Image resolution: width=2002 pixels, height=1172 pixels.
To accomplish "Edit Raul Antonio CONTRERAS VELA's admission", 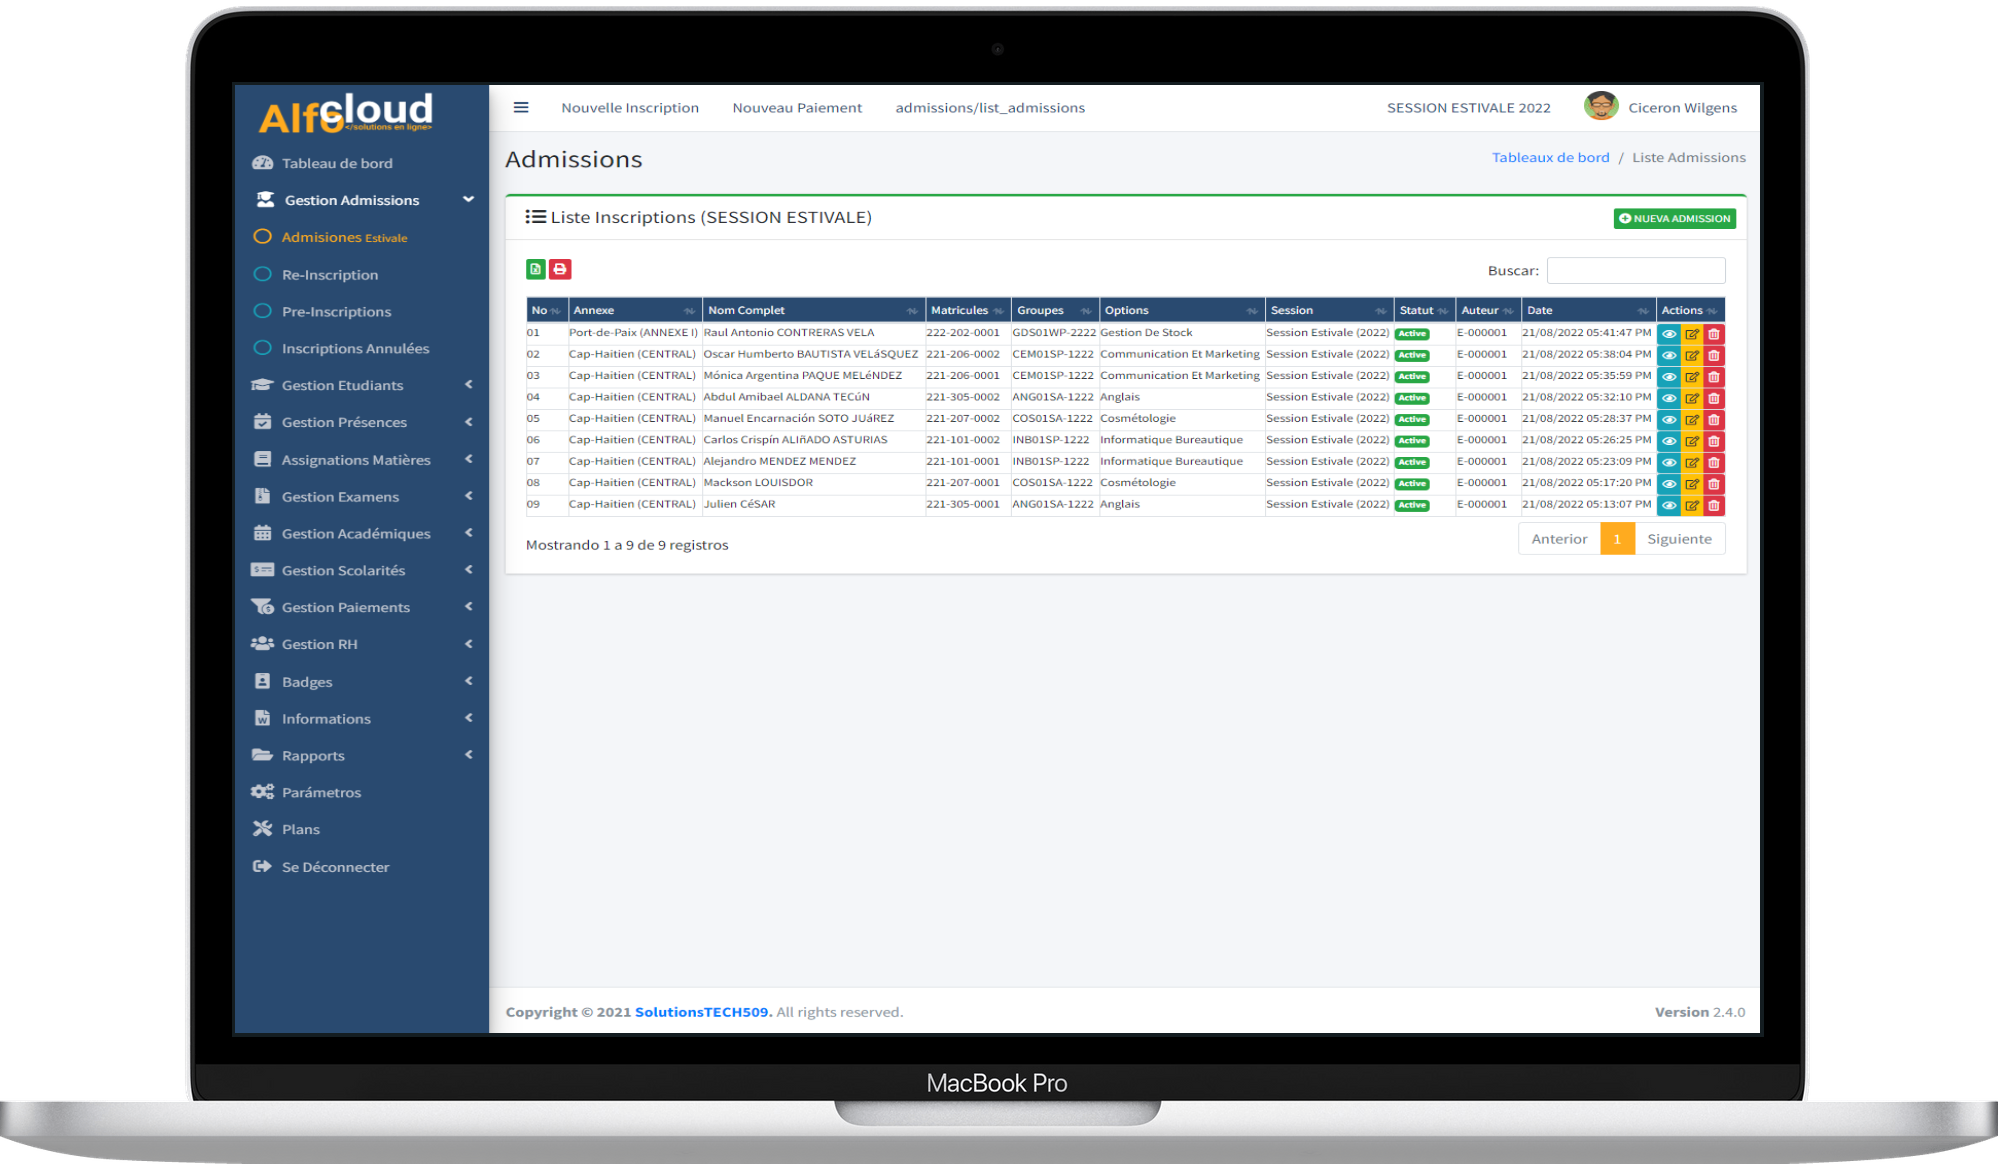I will tap(1692, 334).
